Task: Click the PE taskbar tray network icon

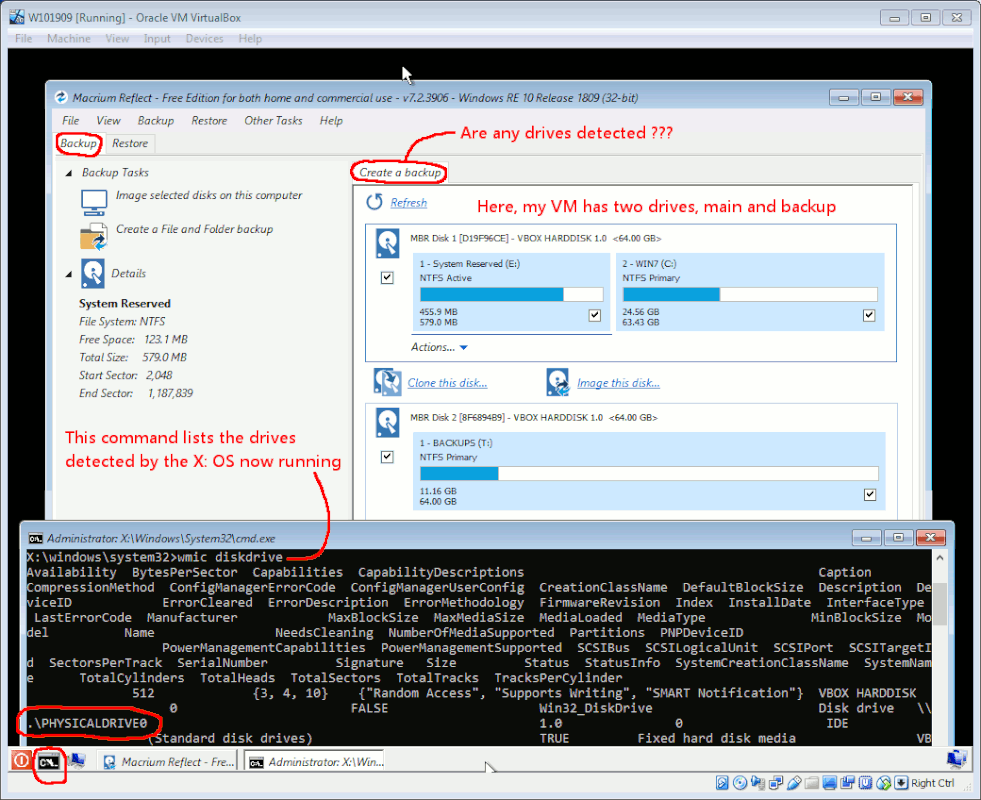Action: (956, 759)
